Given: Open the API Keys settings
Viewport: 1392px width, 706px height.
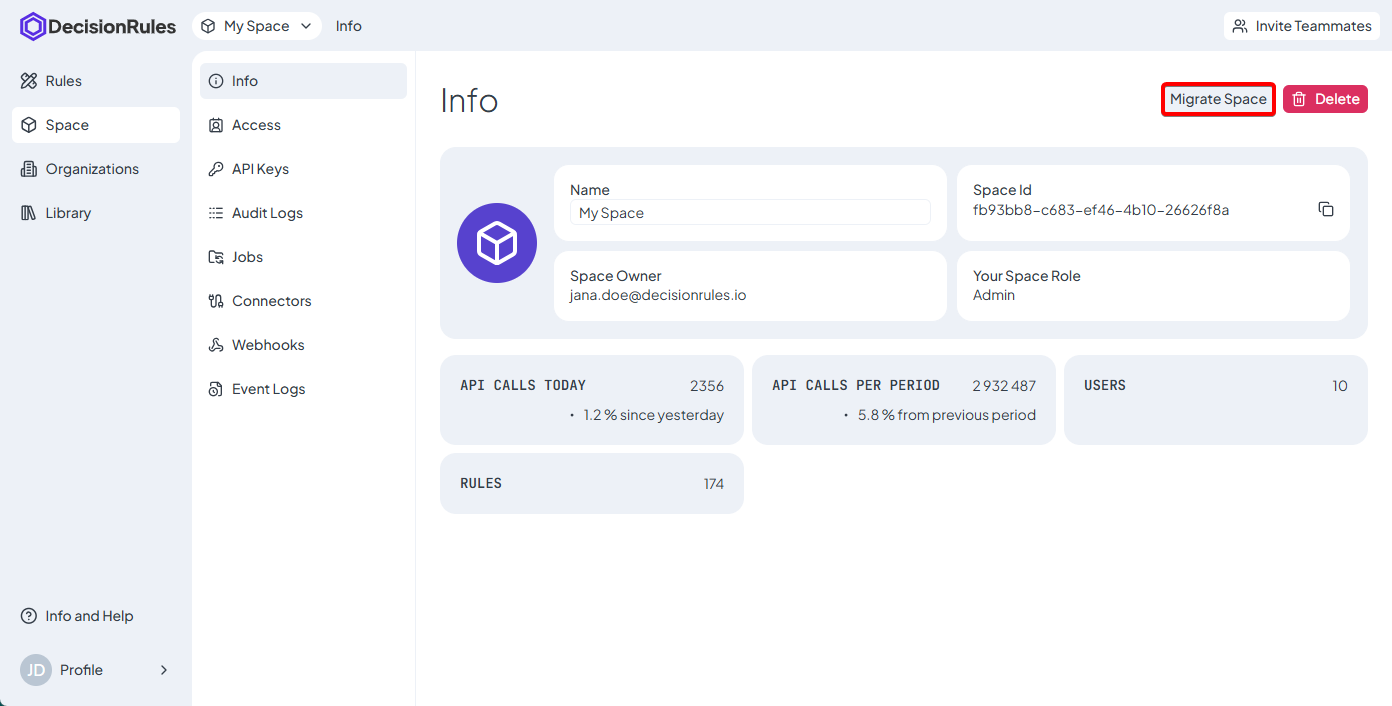Looking at the screenshot, I should tap(260, 169).
